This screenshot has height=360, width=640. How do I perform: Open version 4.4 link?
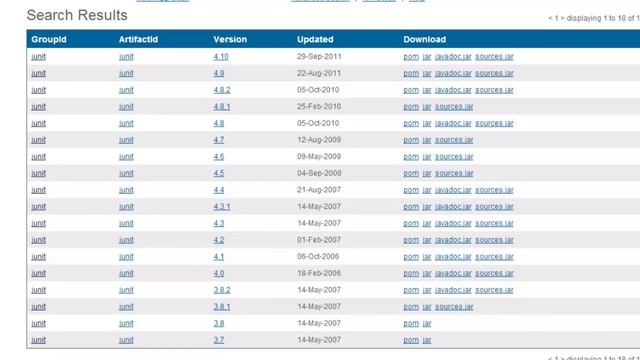pyautogui.click(x=219, y=190)
